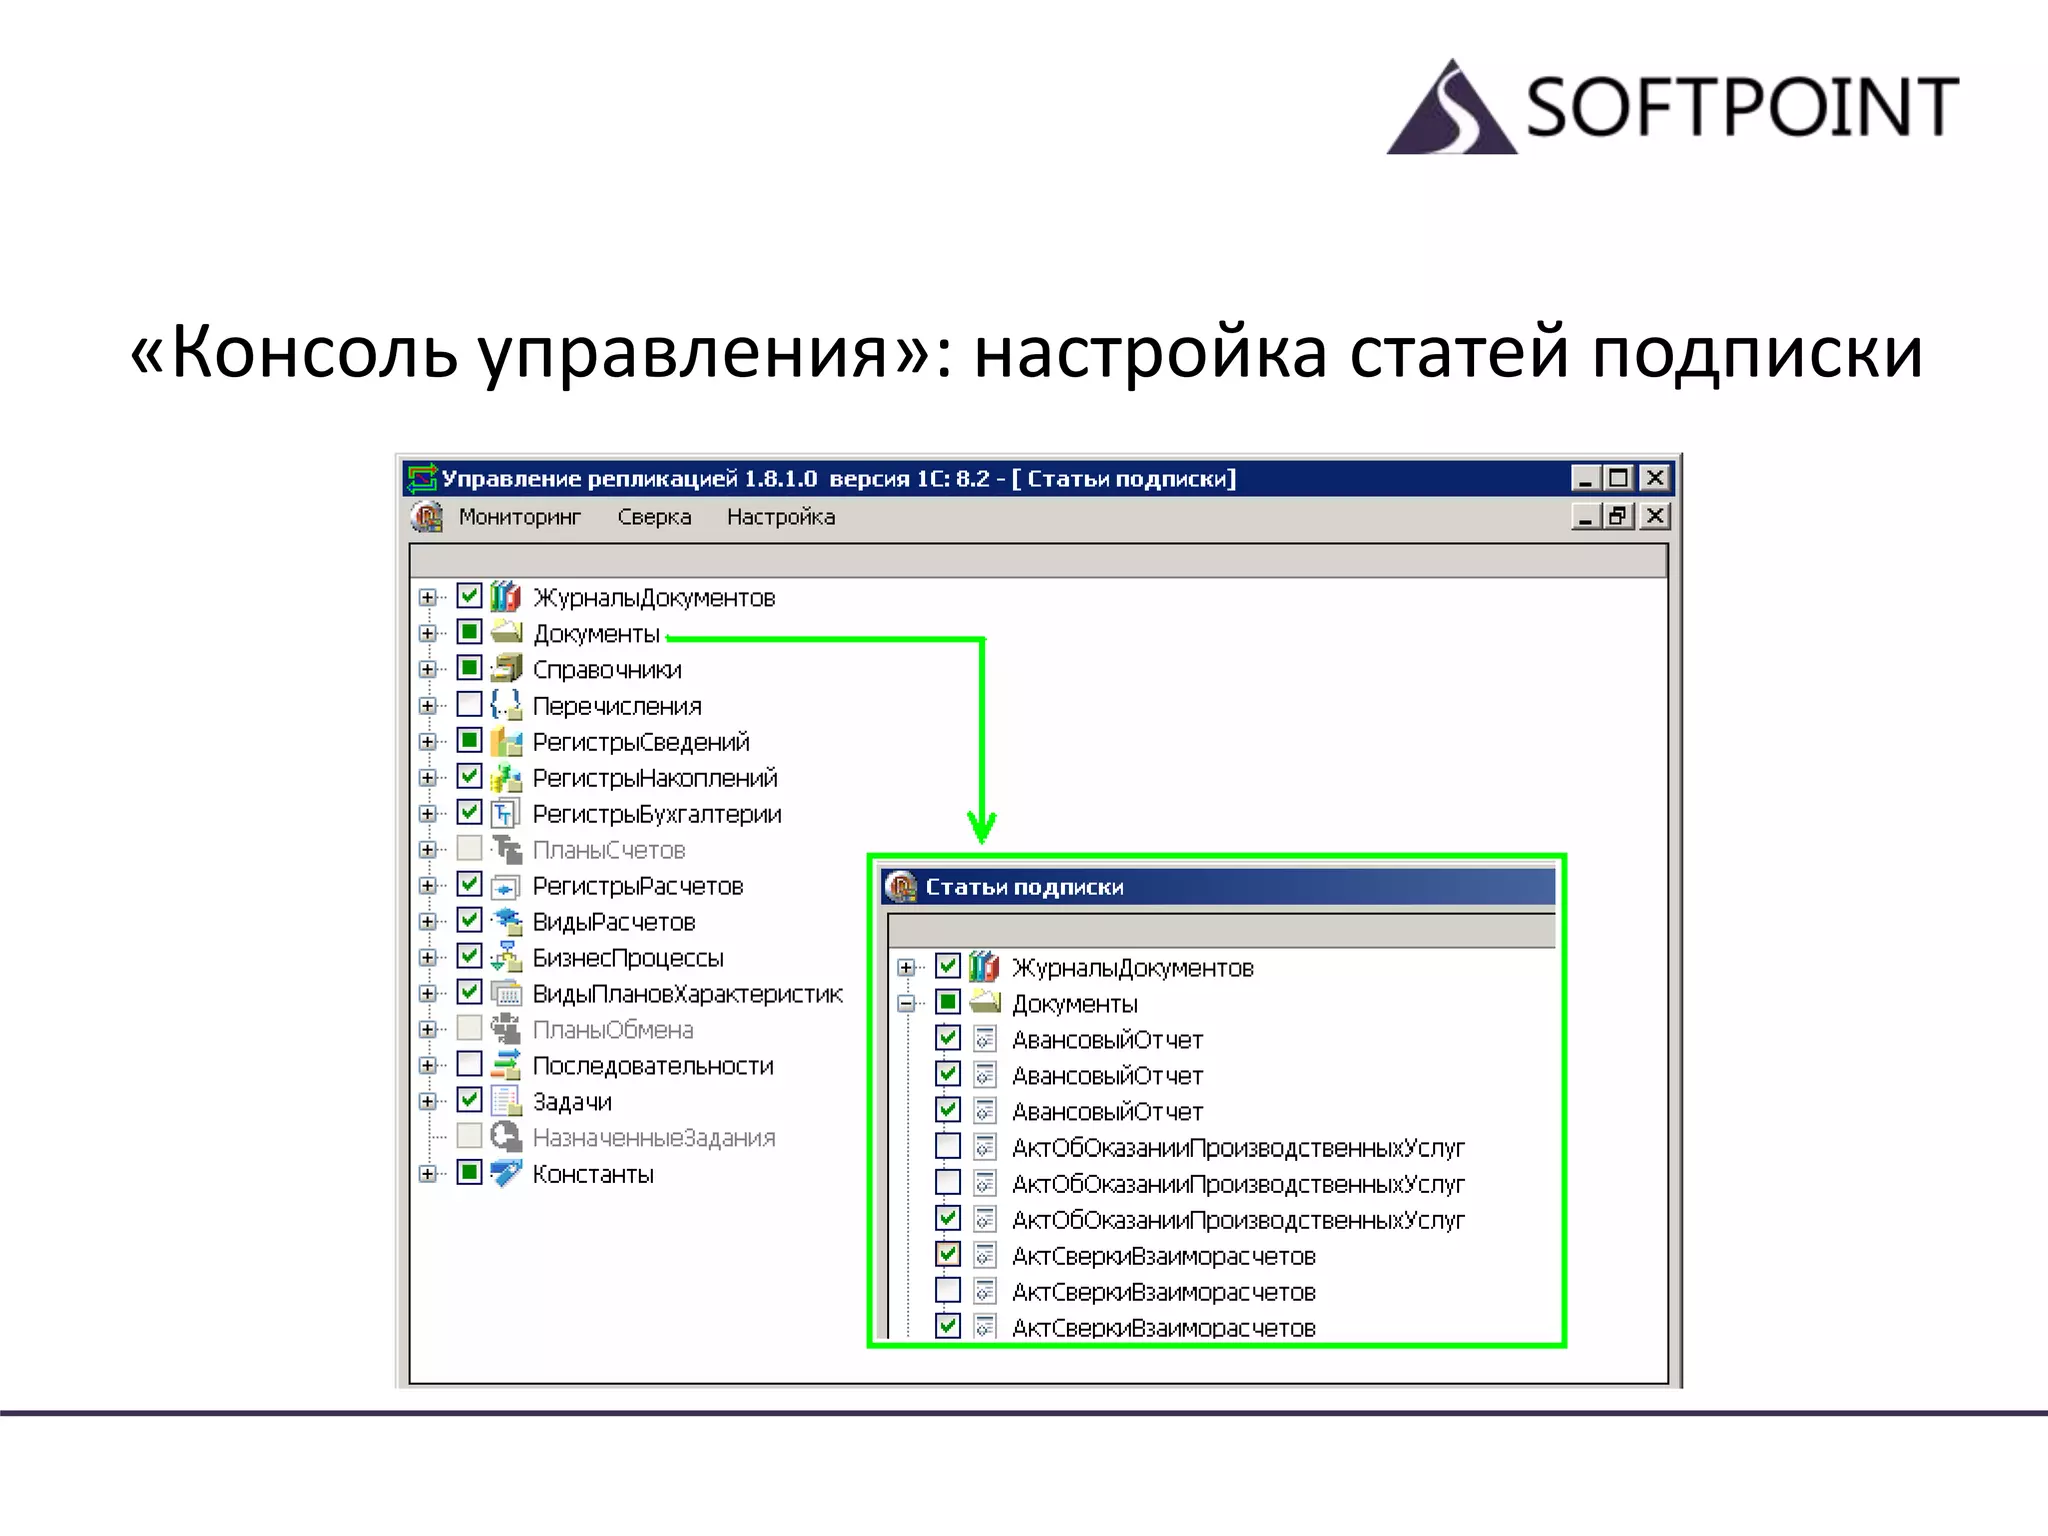Expand ЖурналыДокументов in Статьи подписки panel
Screen dimensions: 2048x1536
[x=907, y=967]
